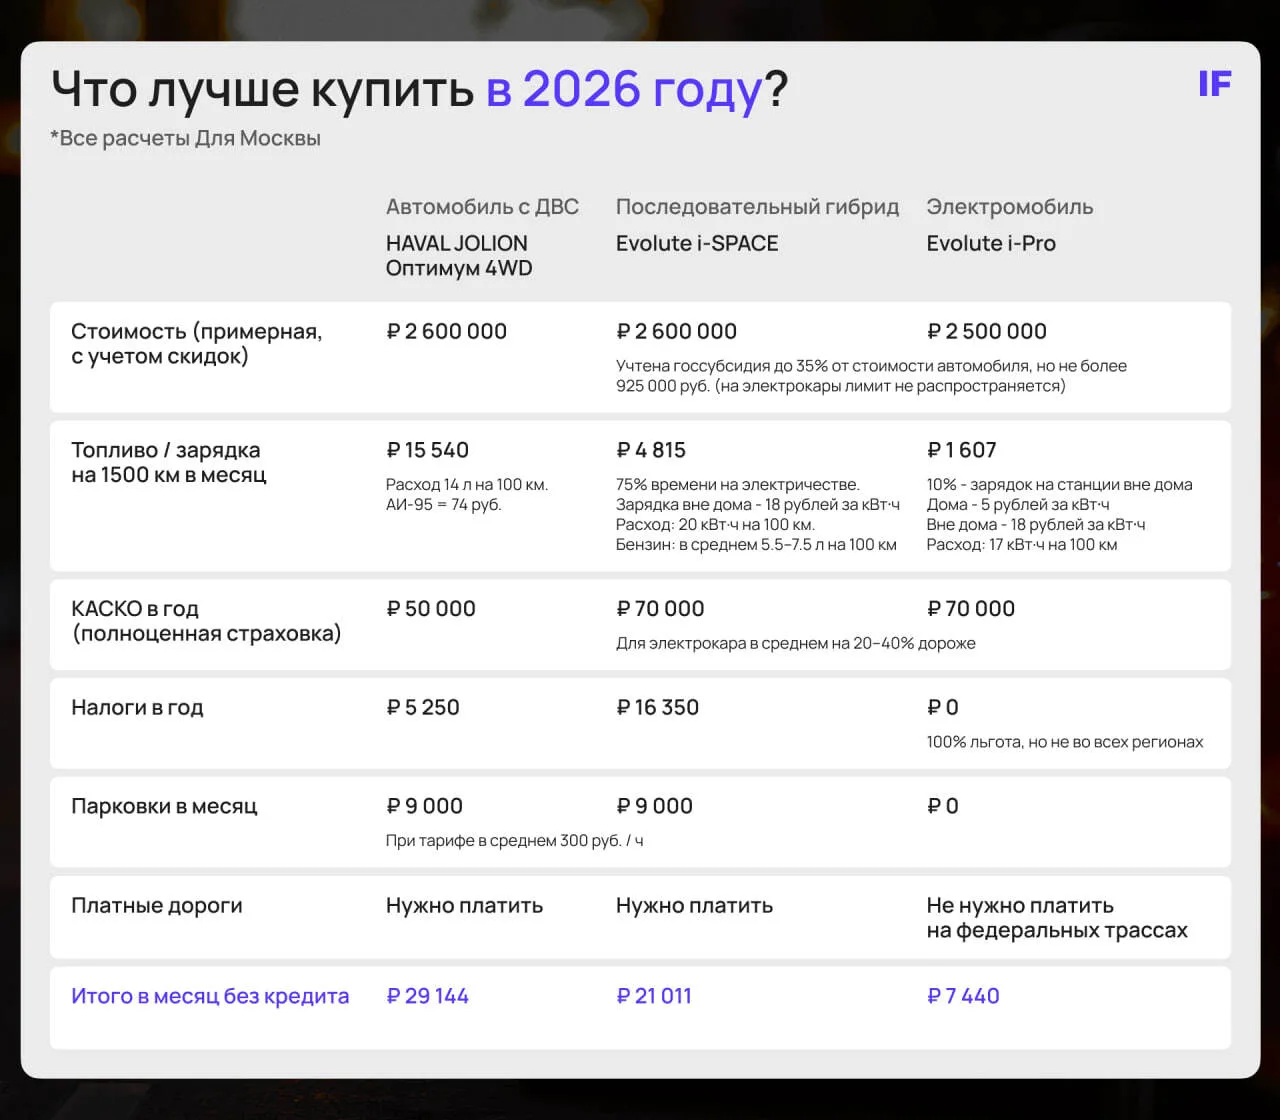Screen dimensions: 1280x1120
Task: Click hybrid charging cost '₽ 4 815'
Action: (x=652, y=450)
